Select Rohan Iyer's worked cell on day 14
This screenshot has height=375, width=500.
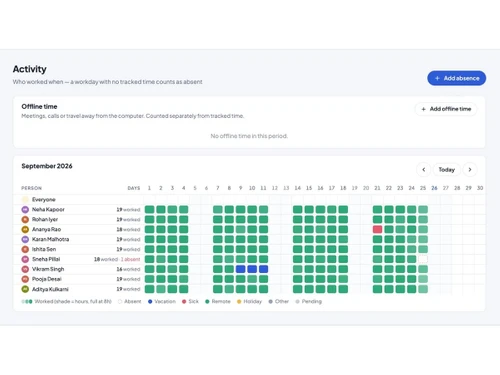(298, 219)
